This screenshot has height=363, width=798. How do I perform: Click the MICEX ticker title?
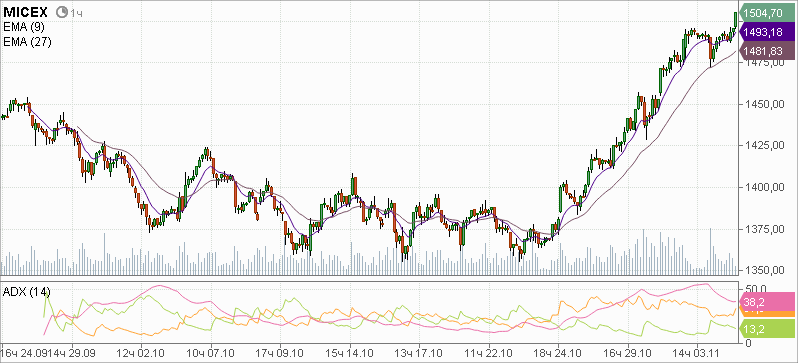(x=25, y=12)
